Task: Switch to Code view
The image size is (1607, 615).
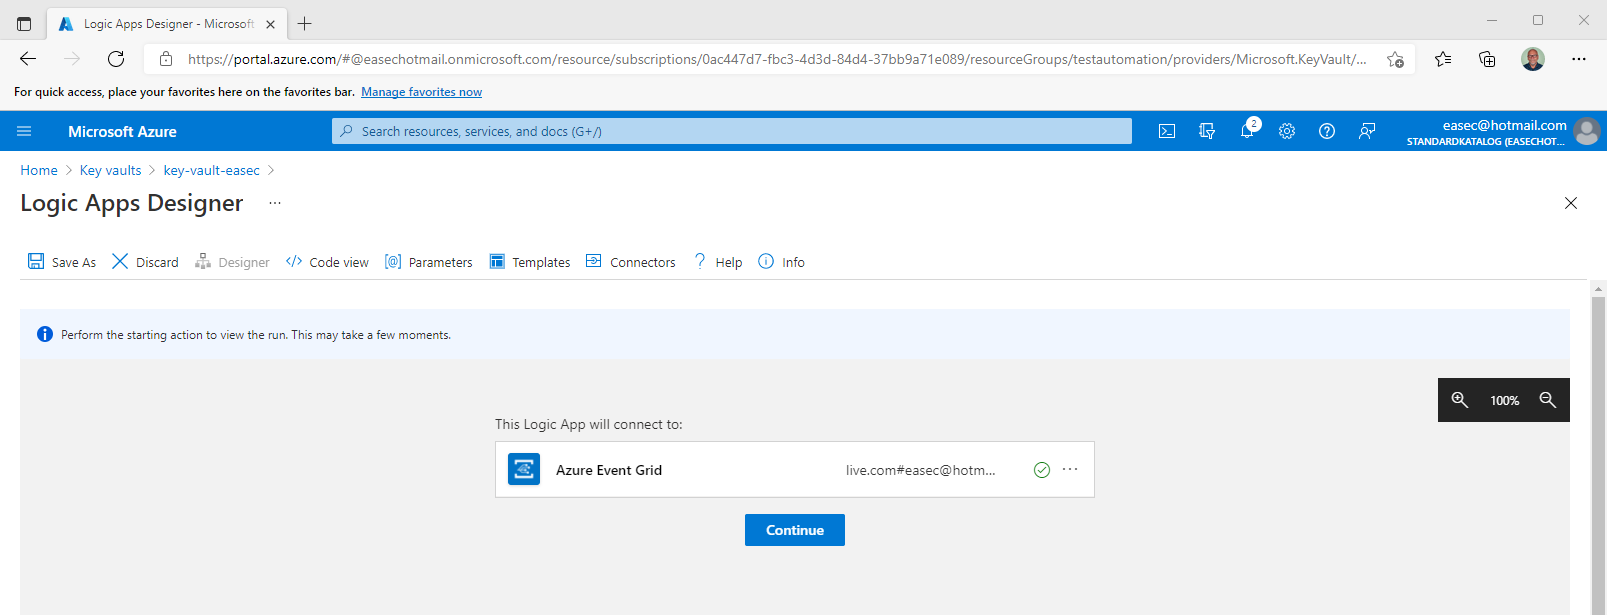Action: coord(327,262)
